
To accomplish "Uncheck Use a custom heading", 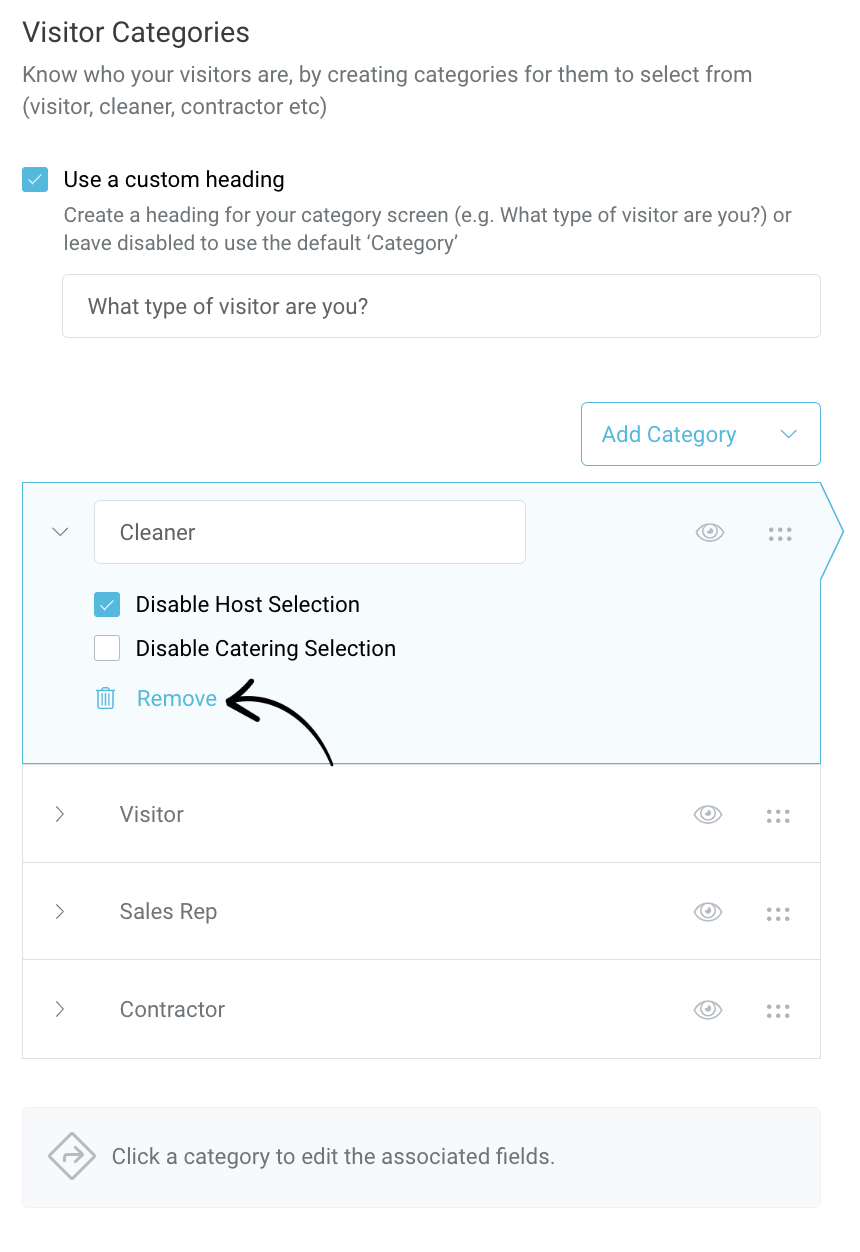I will tap(35, 180).
